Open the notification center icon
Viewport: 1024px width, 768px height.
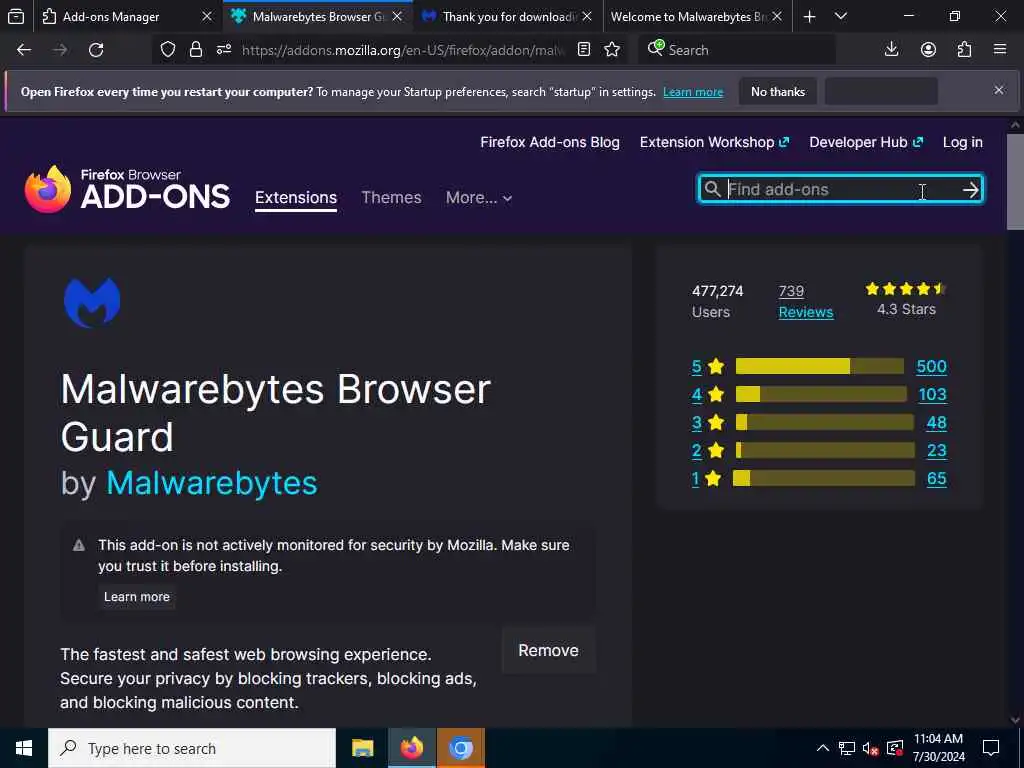click(991, 748)
